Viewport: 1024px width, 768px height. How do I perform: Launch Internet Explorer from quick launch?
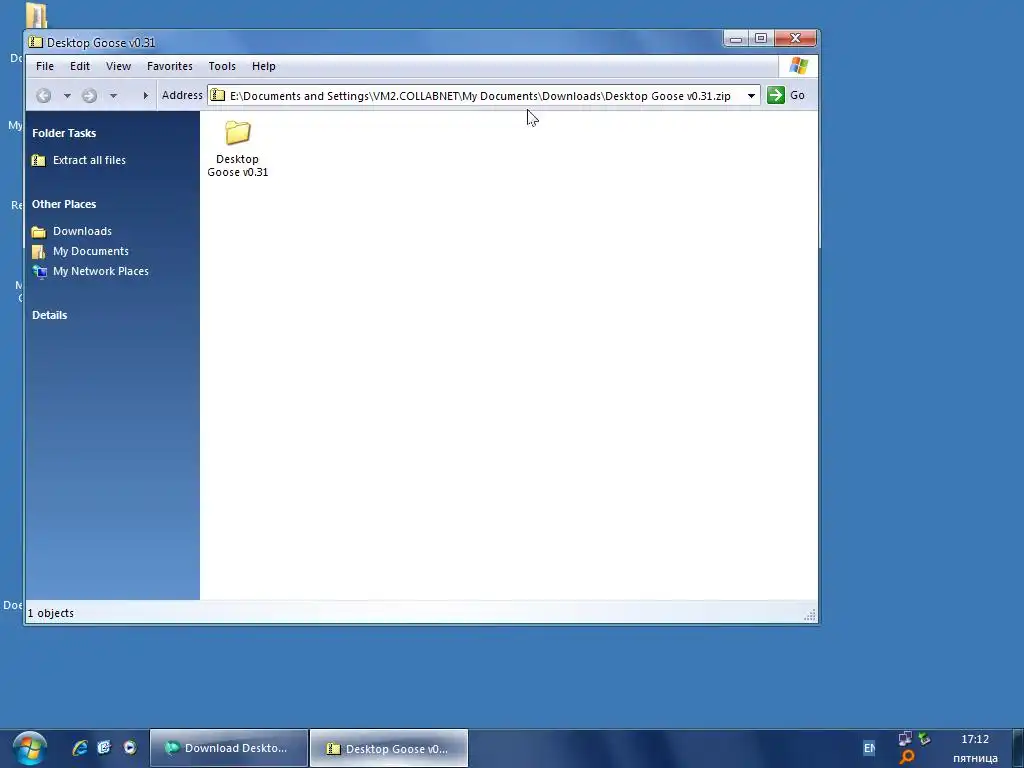pyautogui.click(x=80, y=748)
